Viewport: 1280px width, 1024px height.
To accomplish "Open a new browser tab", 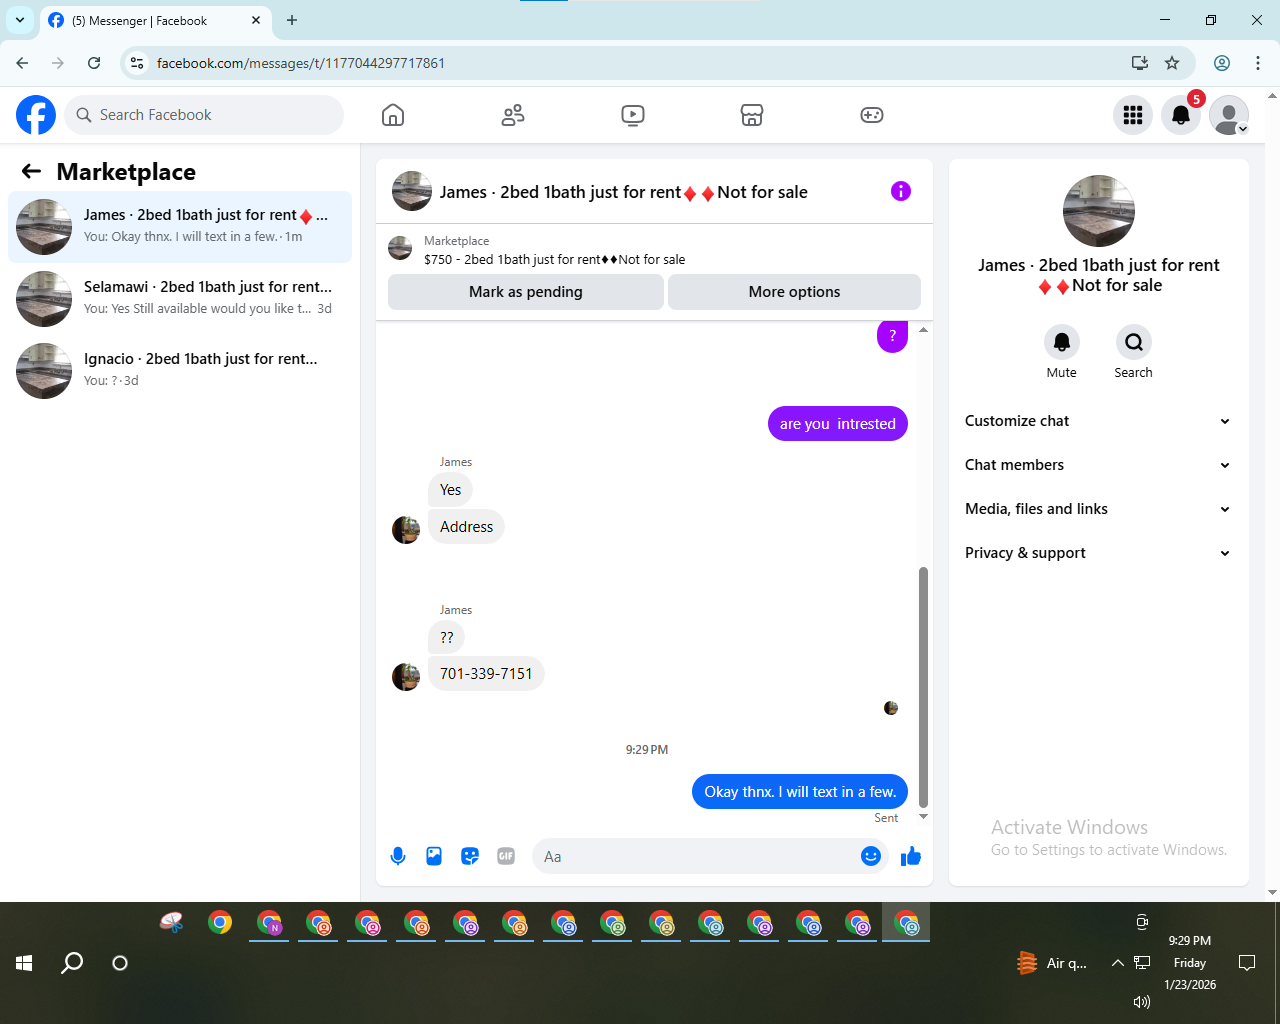I will point(292,20).
